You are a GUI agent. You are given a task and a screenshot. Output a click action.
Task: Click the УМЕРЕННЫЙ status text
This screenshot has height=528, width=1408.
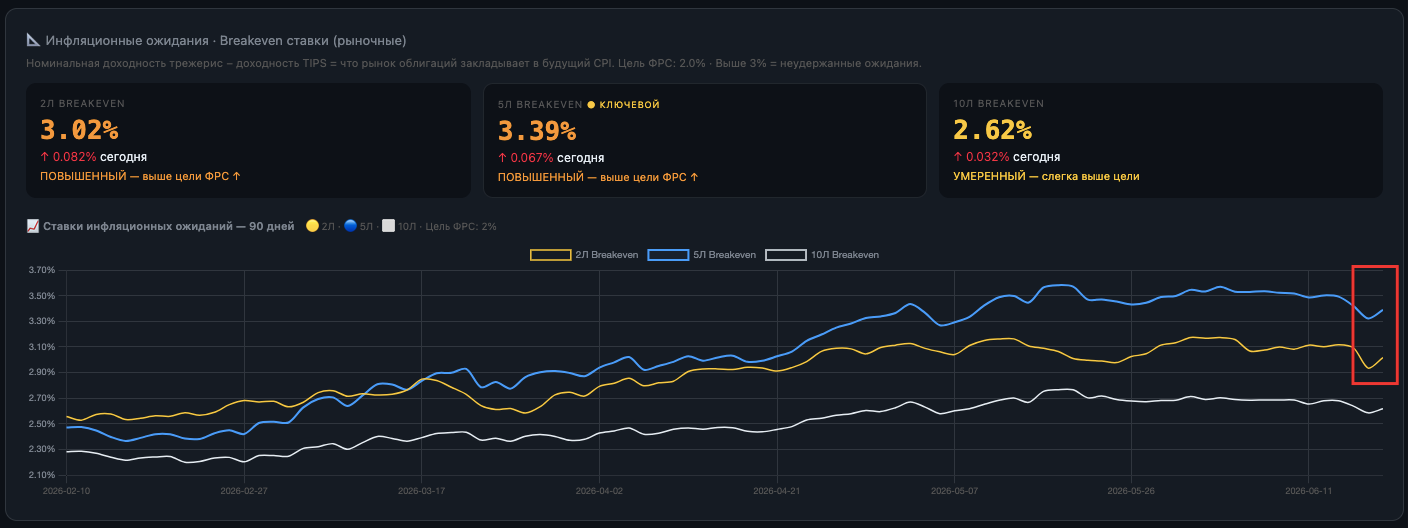pos(1047,176)
